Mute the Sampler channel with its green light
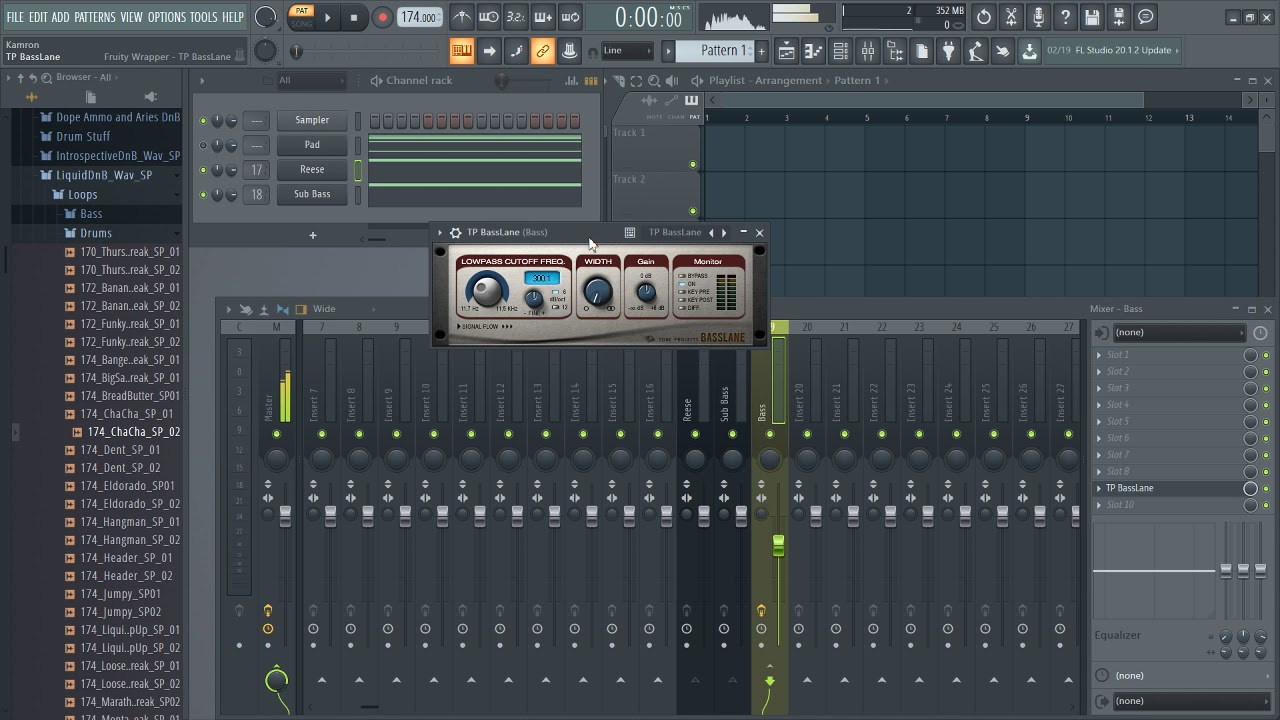This screenshot has height=720, width=1280. click(x=203, y=121)
